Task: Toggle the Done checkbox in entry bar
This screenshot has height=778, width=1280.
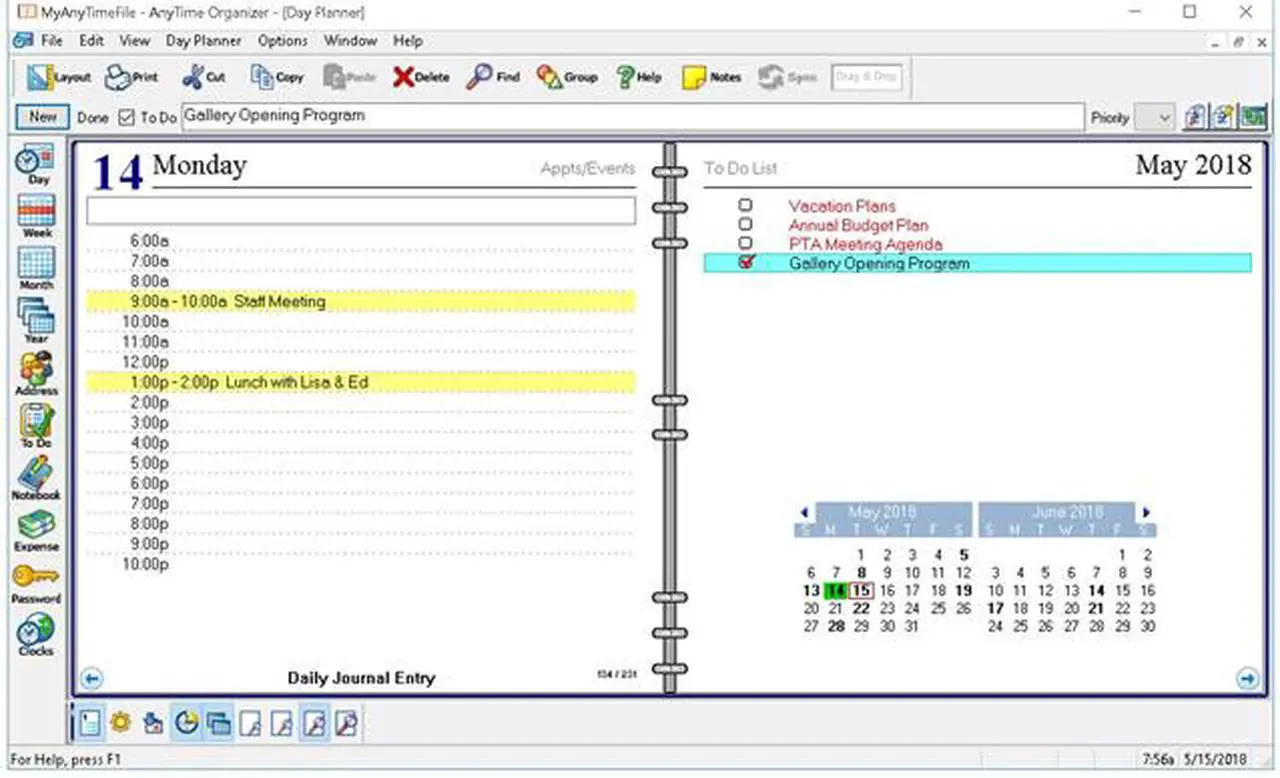Action: coord(126,117)
